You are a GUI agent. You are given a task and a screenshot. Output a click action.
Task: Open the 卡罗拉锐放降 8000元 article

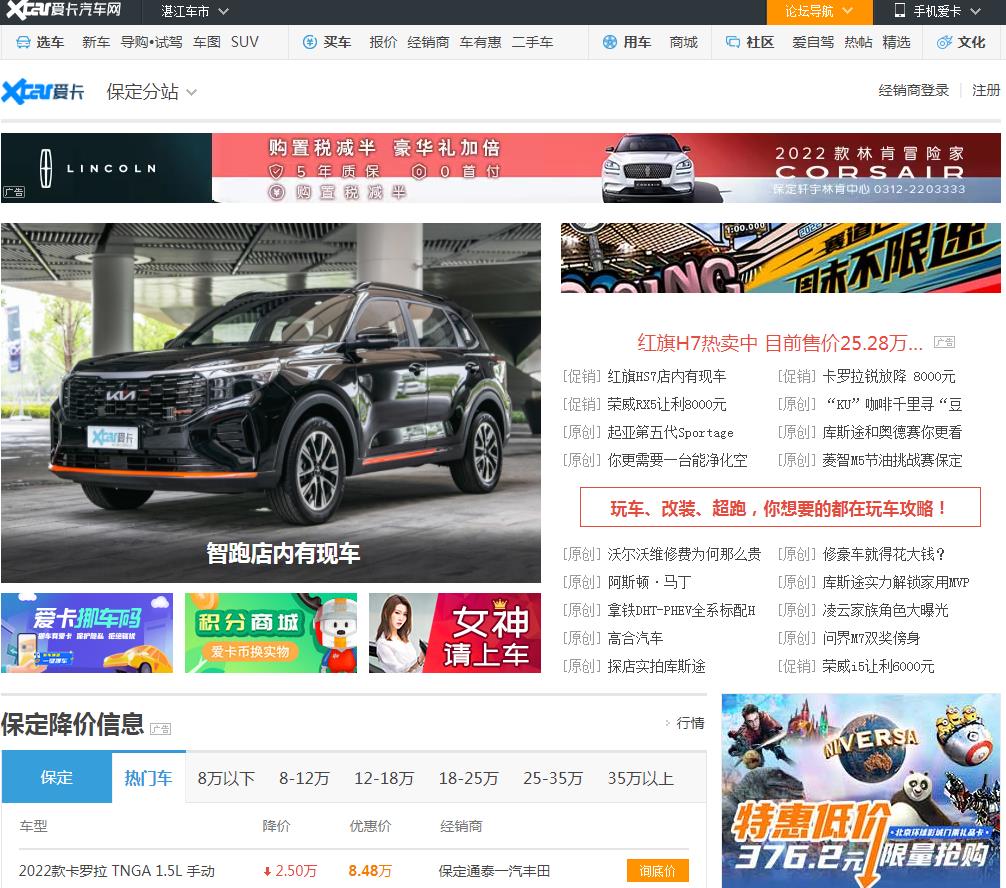(x=889, y=377)
